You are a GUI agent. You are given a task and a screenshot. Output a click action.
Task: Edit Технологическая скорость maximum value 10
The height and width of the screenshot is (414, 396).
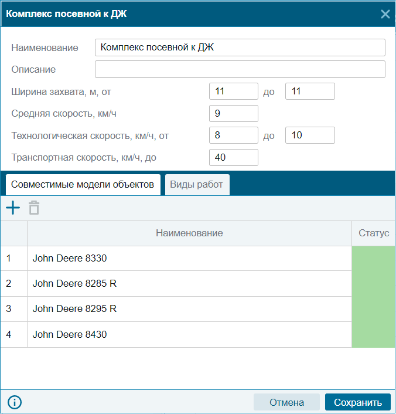310,135
